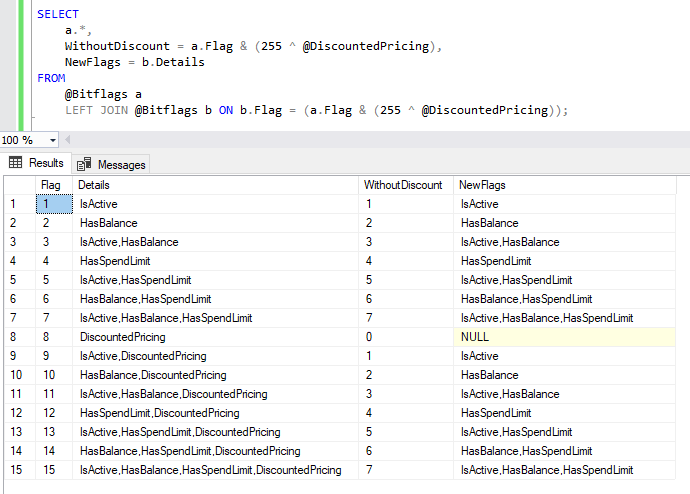Select row header number 8
The height and width of the screenshot is (494, 690).
pyautogui.click(x=19, y=337)
